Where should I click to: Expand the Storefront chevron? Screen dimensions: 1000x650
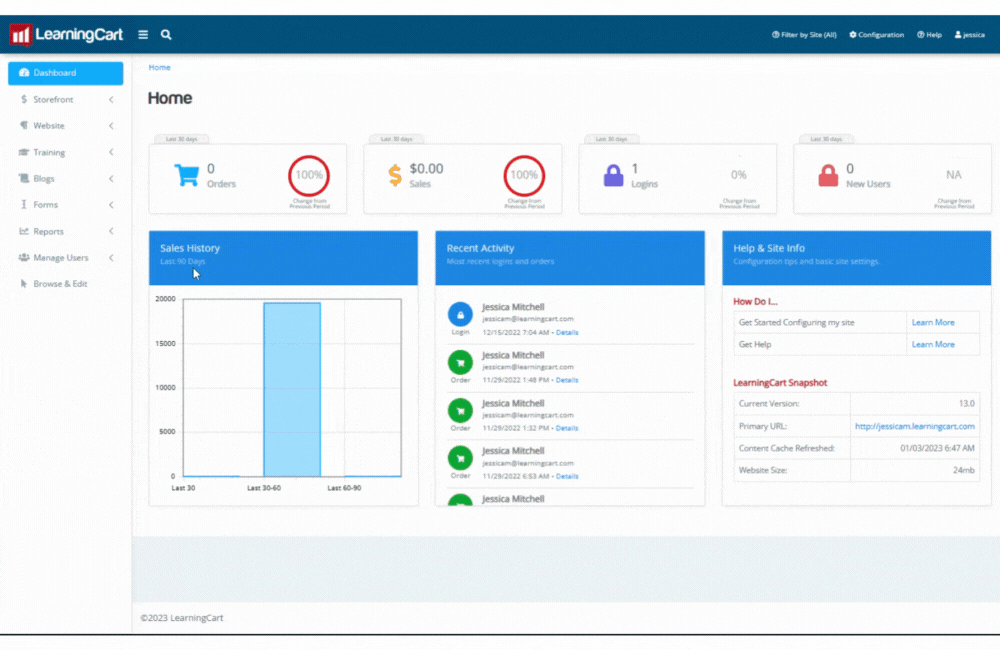(x=111, y=100)
